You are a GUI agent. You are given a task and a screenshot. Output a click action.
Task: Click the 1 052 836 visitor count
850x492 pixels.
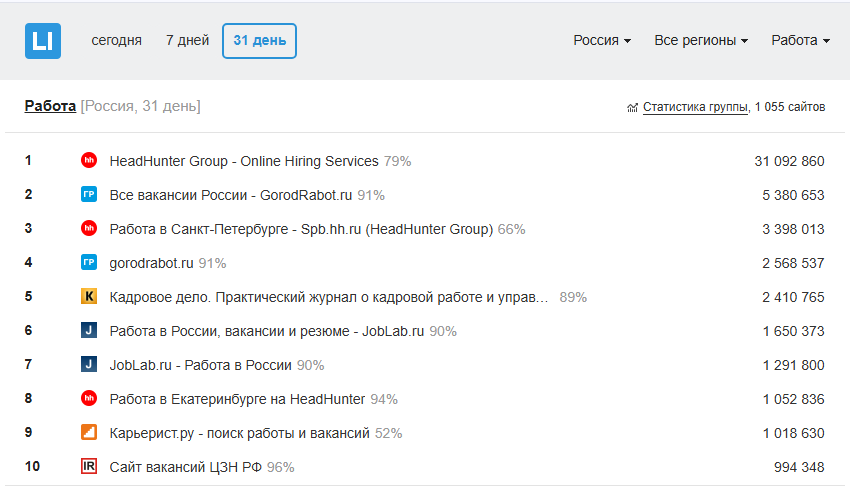794,400
